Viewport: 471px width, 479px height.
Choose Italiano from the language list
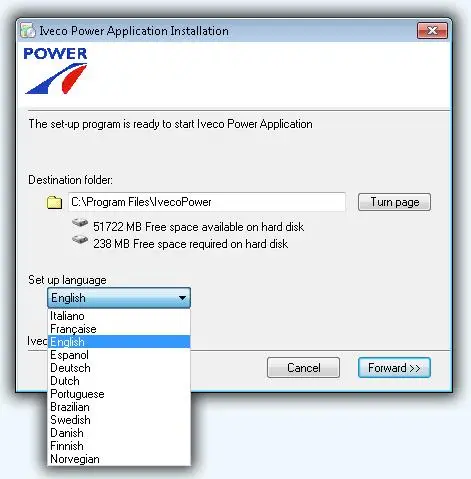119,316
